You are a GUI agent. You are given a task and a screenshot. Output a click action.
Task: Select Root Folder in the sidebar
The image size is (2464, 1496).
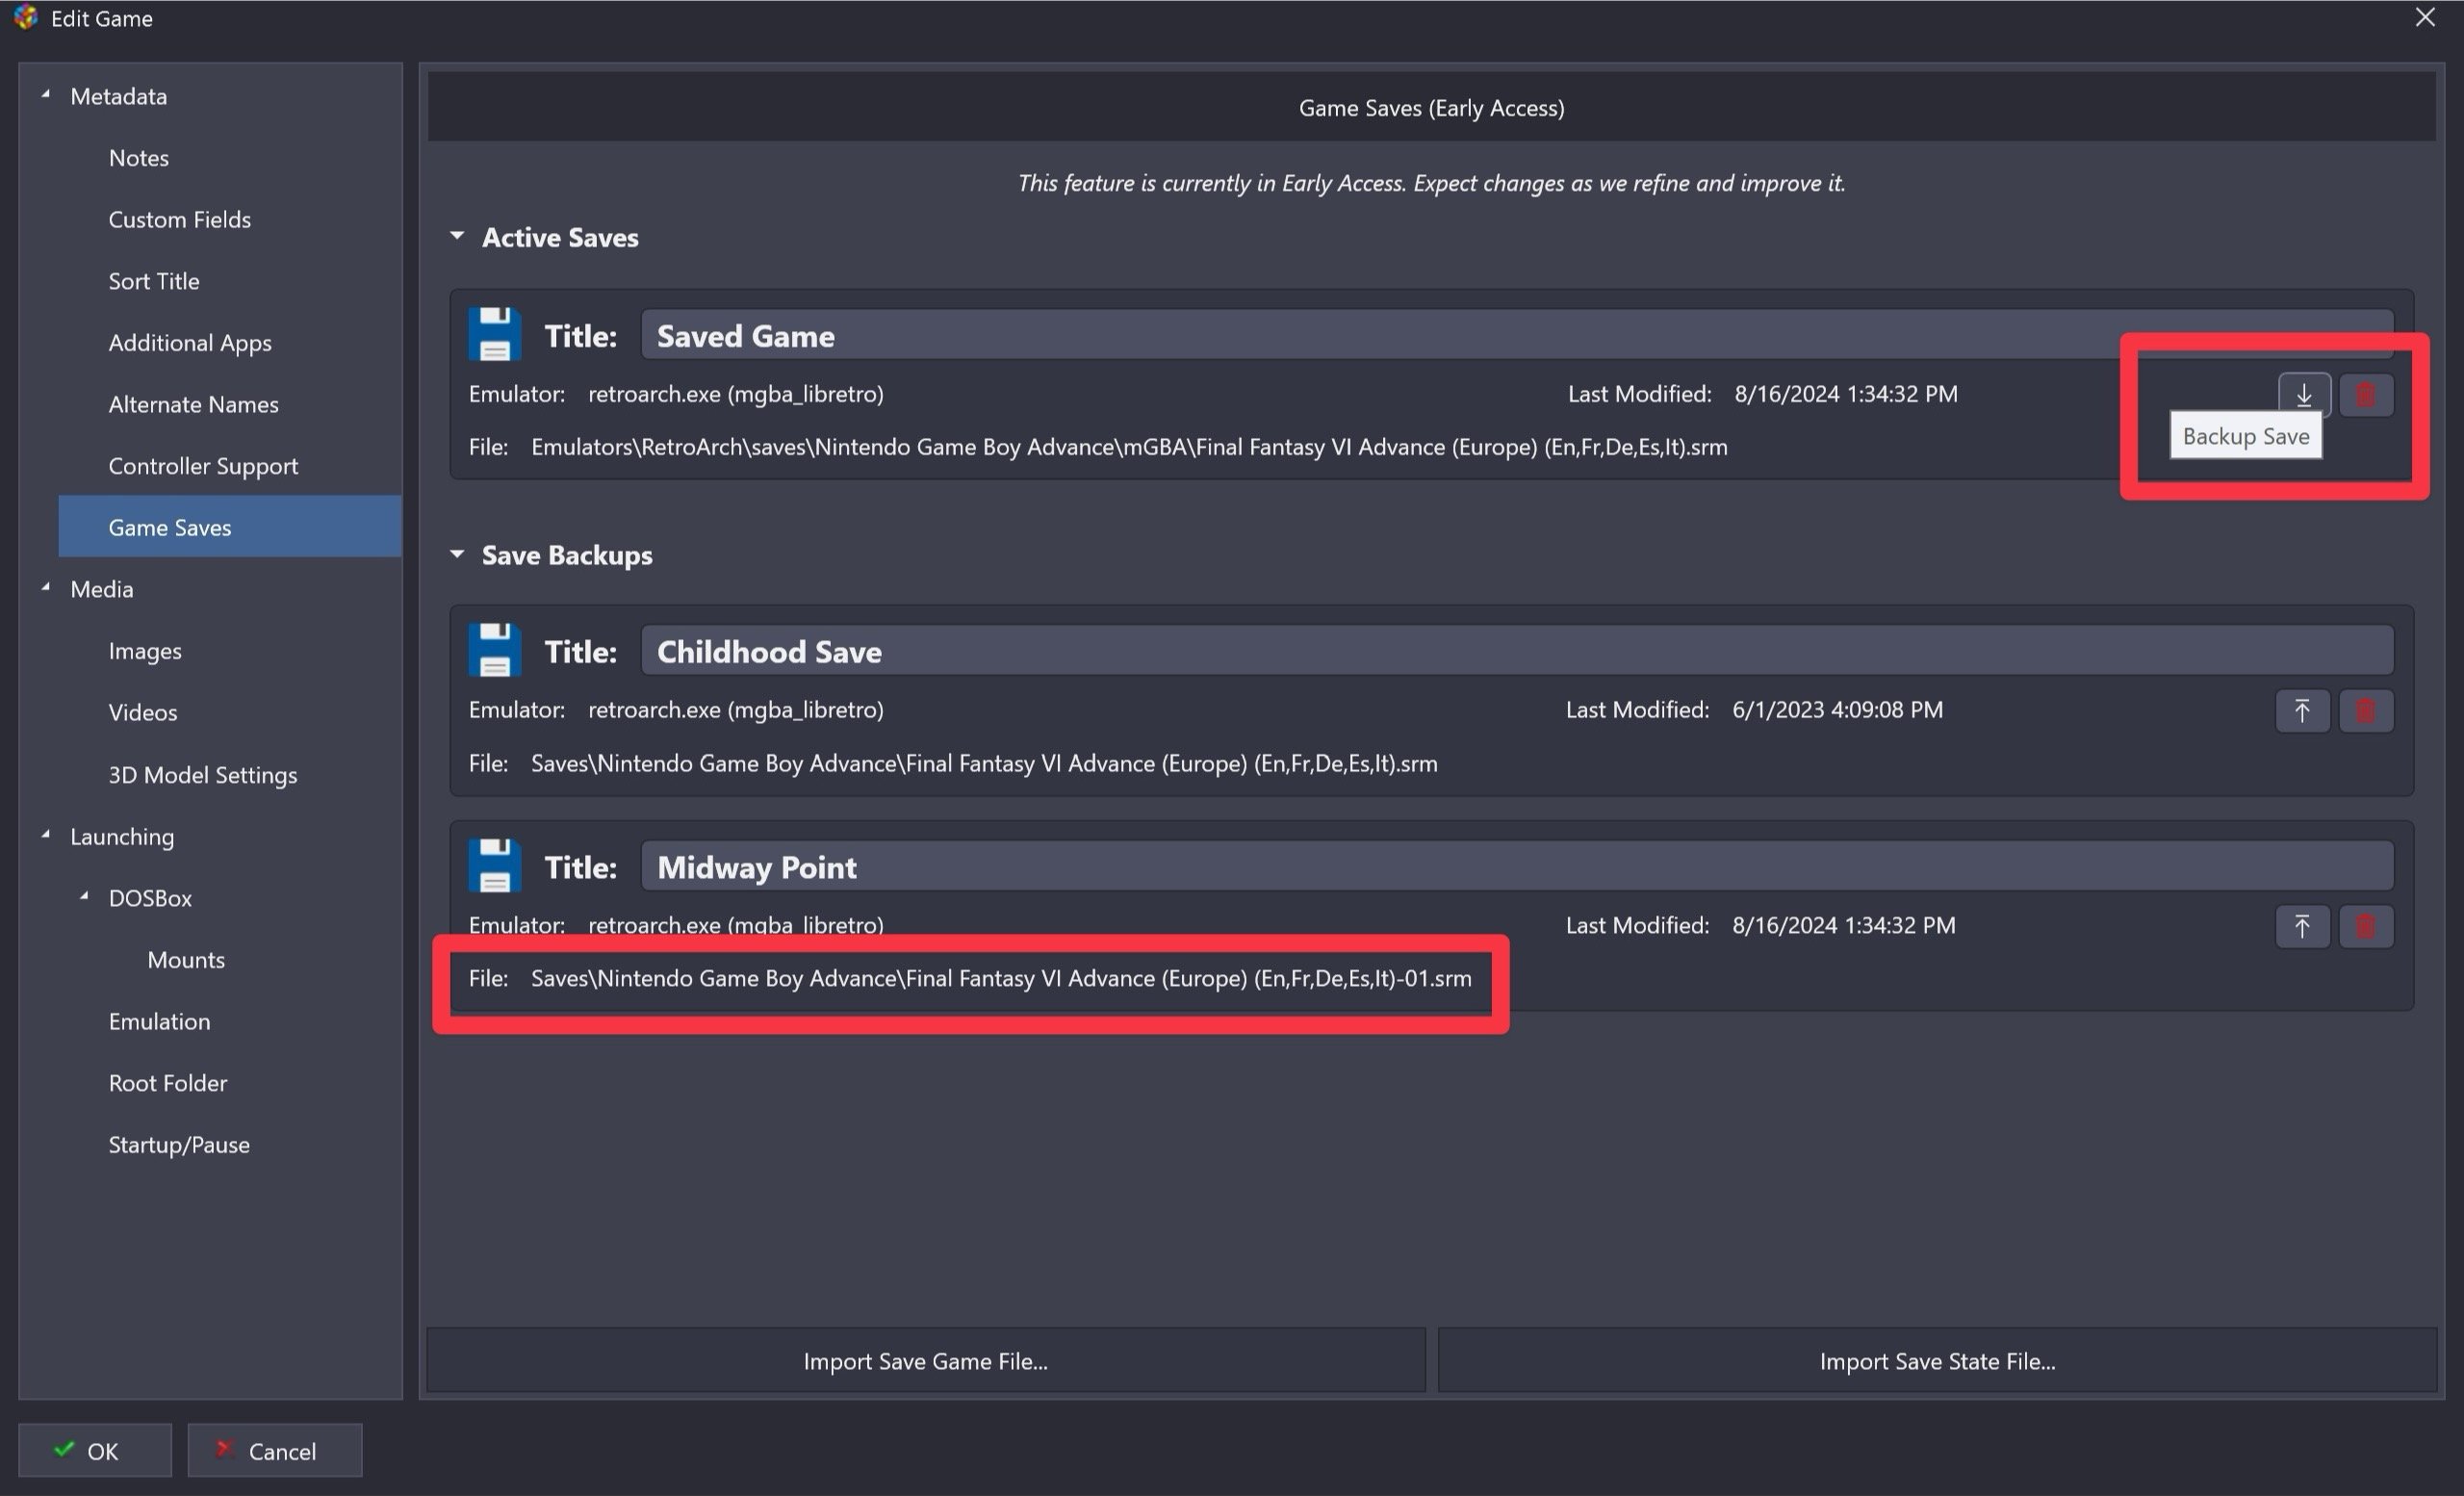(x=167, y=1083)
